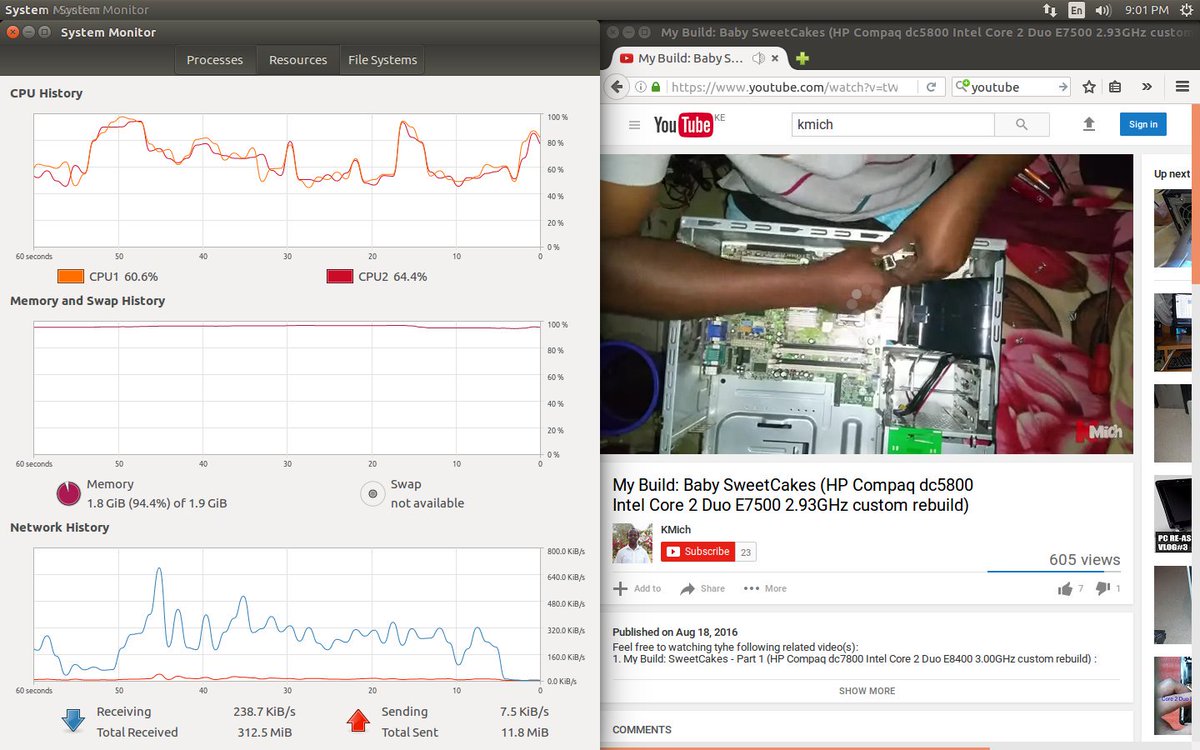Viewport: 1200px width, 750px height.
Task: Open the File Systems tab
Action: click(382, 60)
